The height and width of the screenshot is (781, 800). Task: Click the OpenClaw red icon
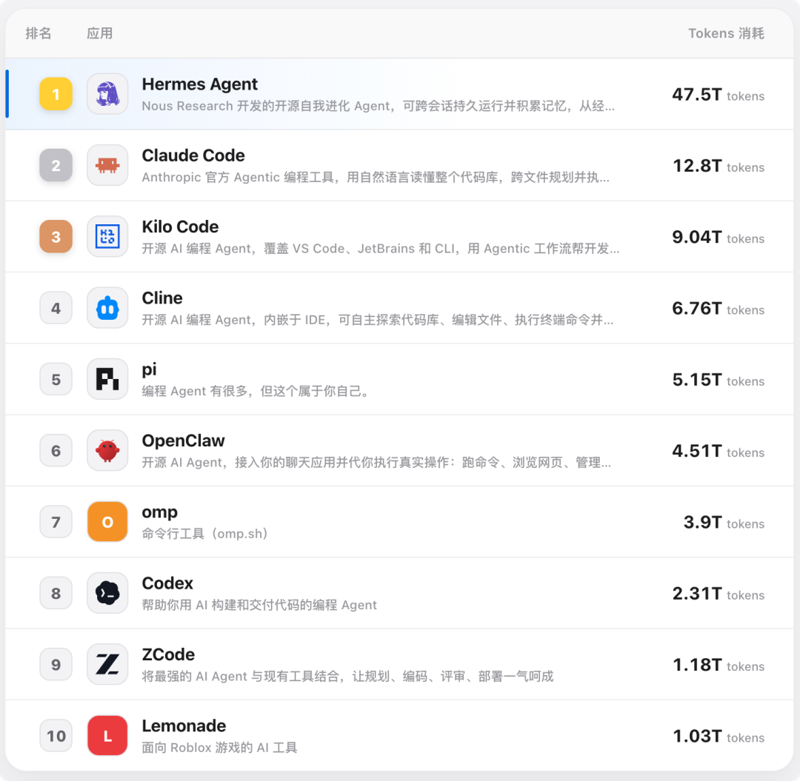pos(107,450)
